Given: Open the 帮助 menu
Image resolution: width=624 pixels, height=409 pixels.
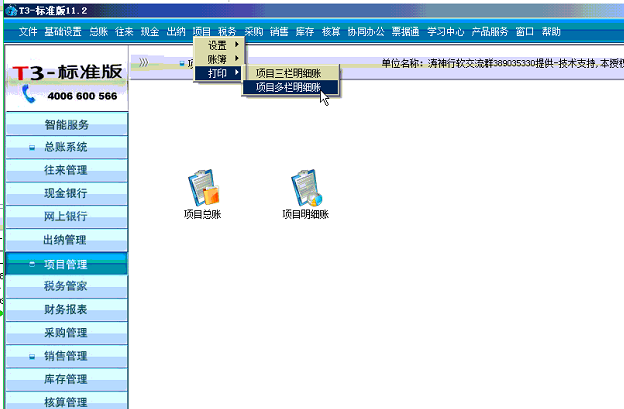Looking at the screenshot, I should point(551,31).
